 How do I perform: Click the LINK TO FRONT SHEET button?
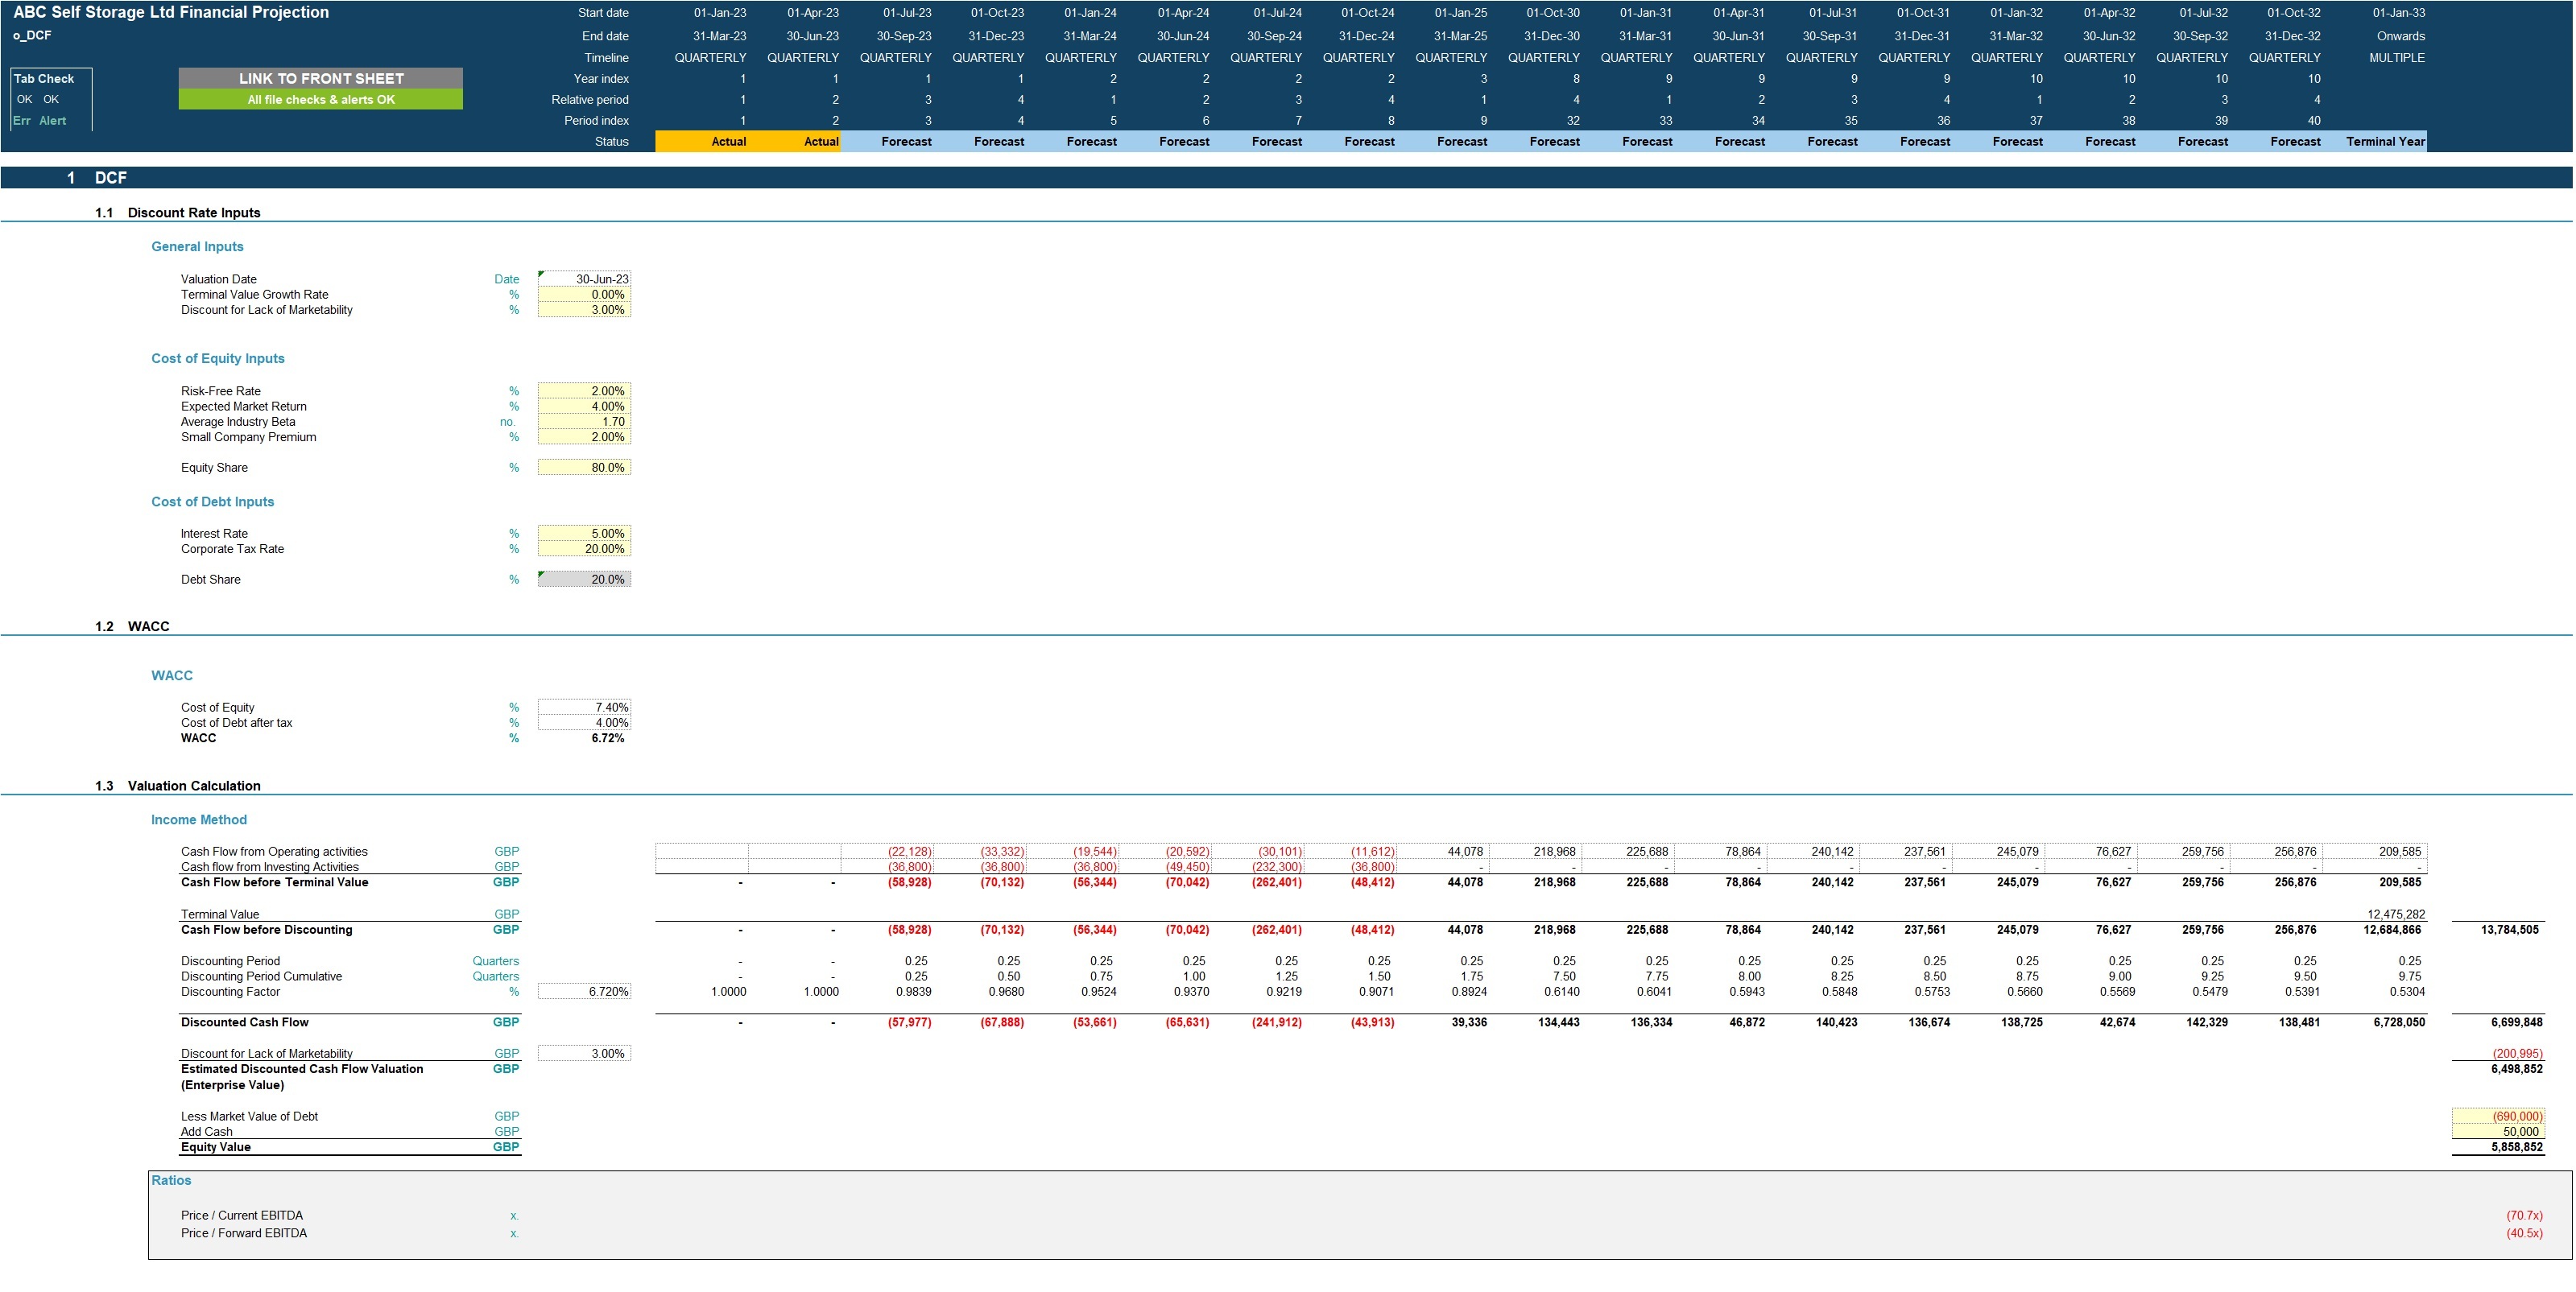point(320,78)
